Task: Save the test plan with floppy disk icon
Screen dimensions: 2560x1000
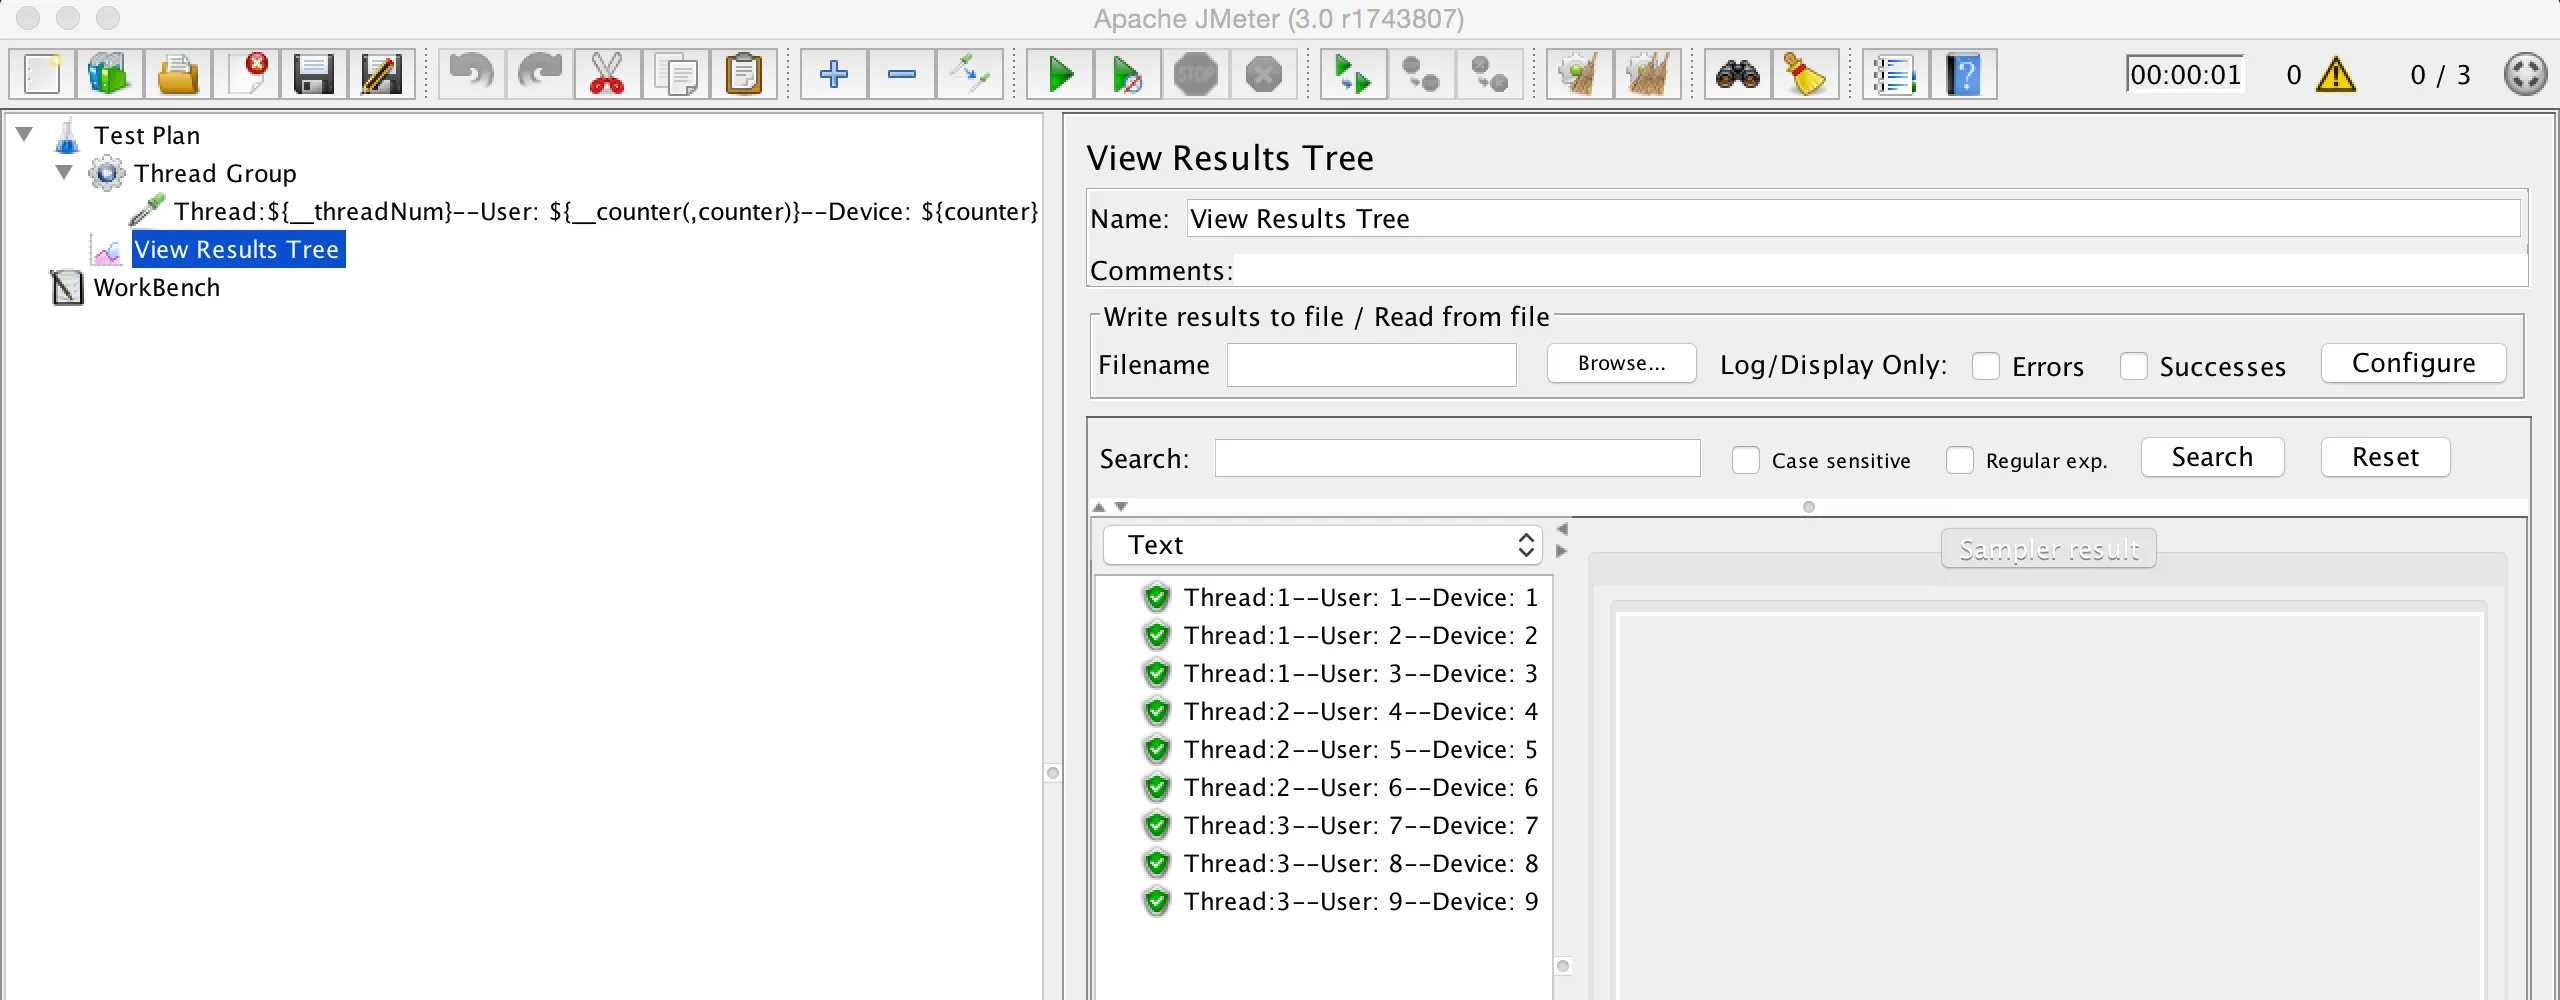Action: click(x=314, y=74)
